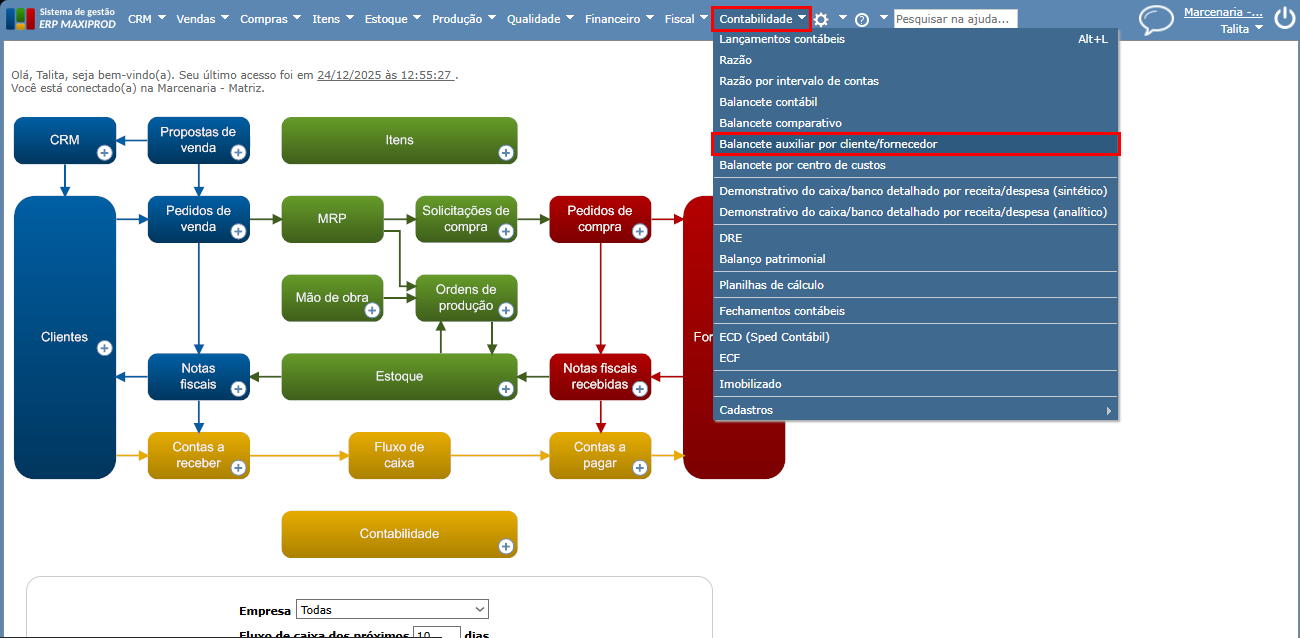1300x638 pixels.
Task: Select DRE menu item
Action: tap(915, 238)
